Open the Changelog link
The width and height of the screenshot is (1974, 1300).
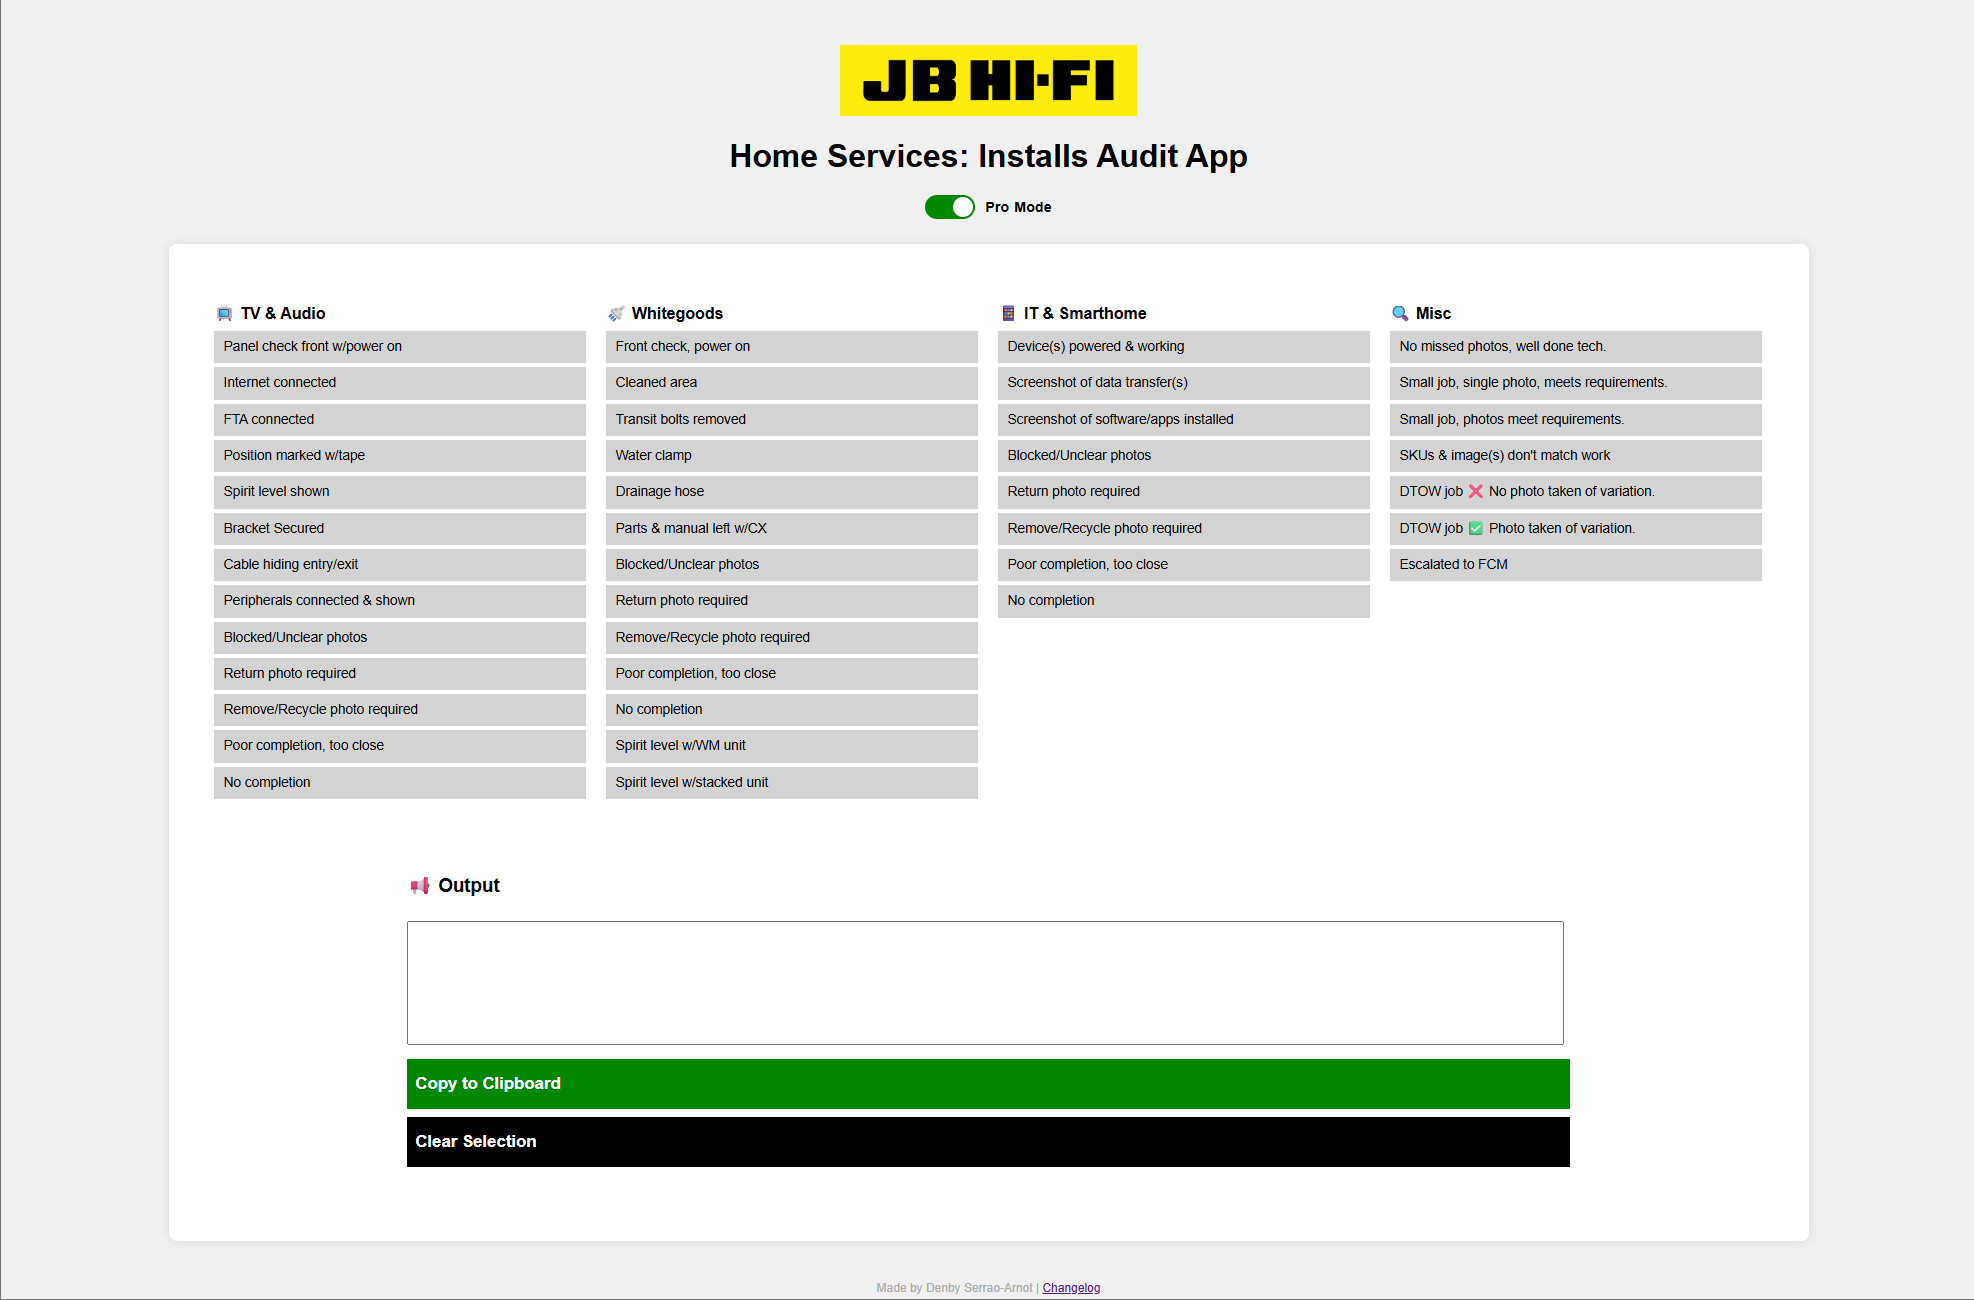(x=1071, y=1288)
